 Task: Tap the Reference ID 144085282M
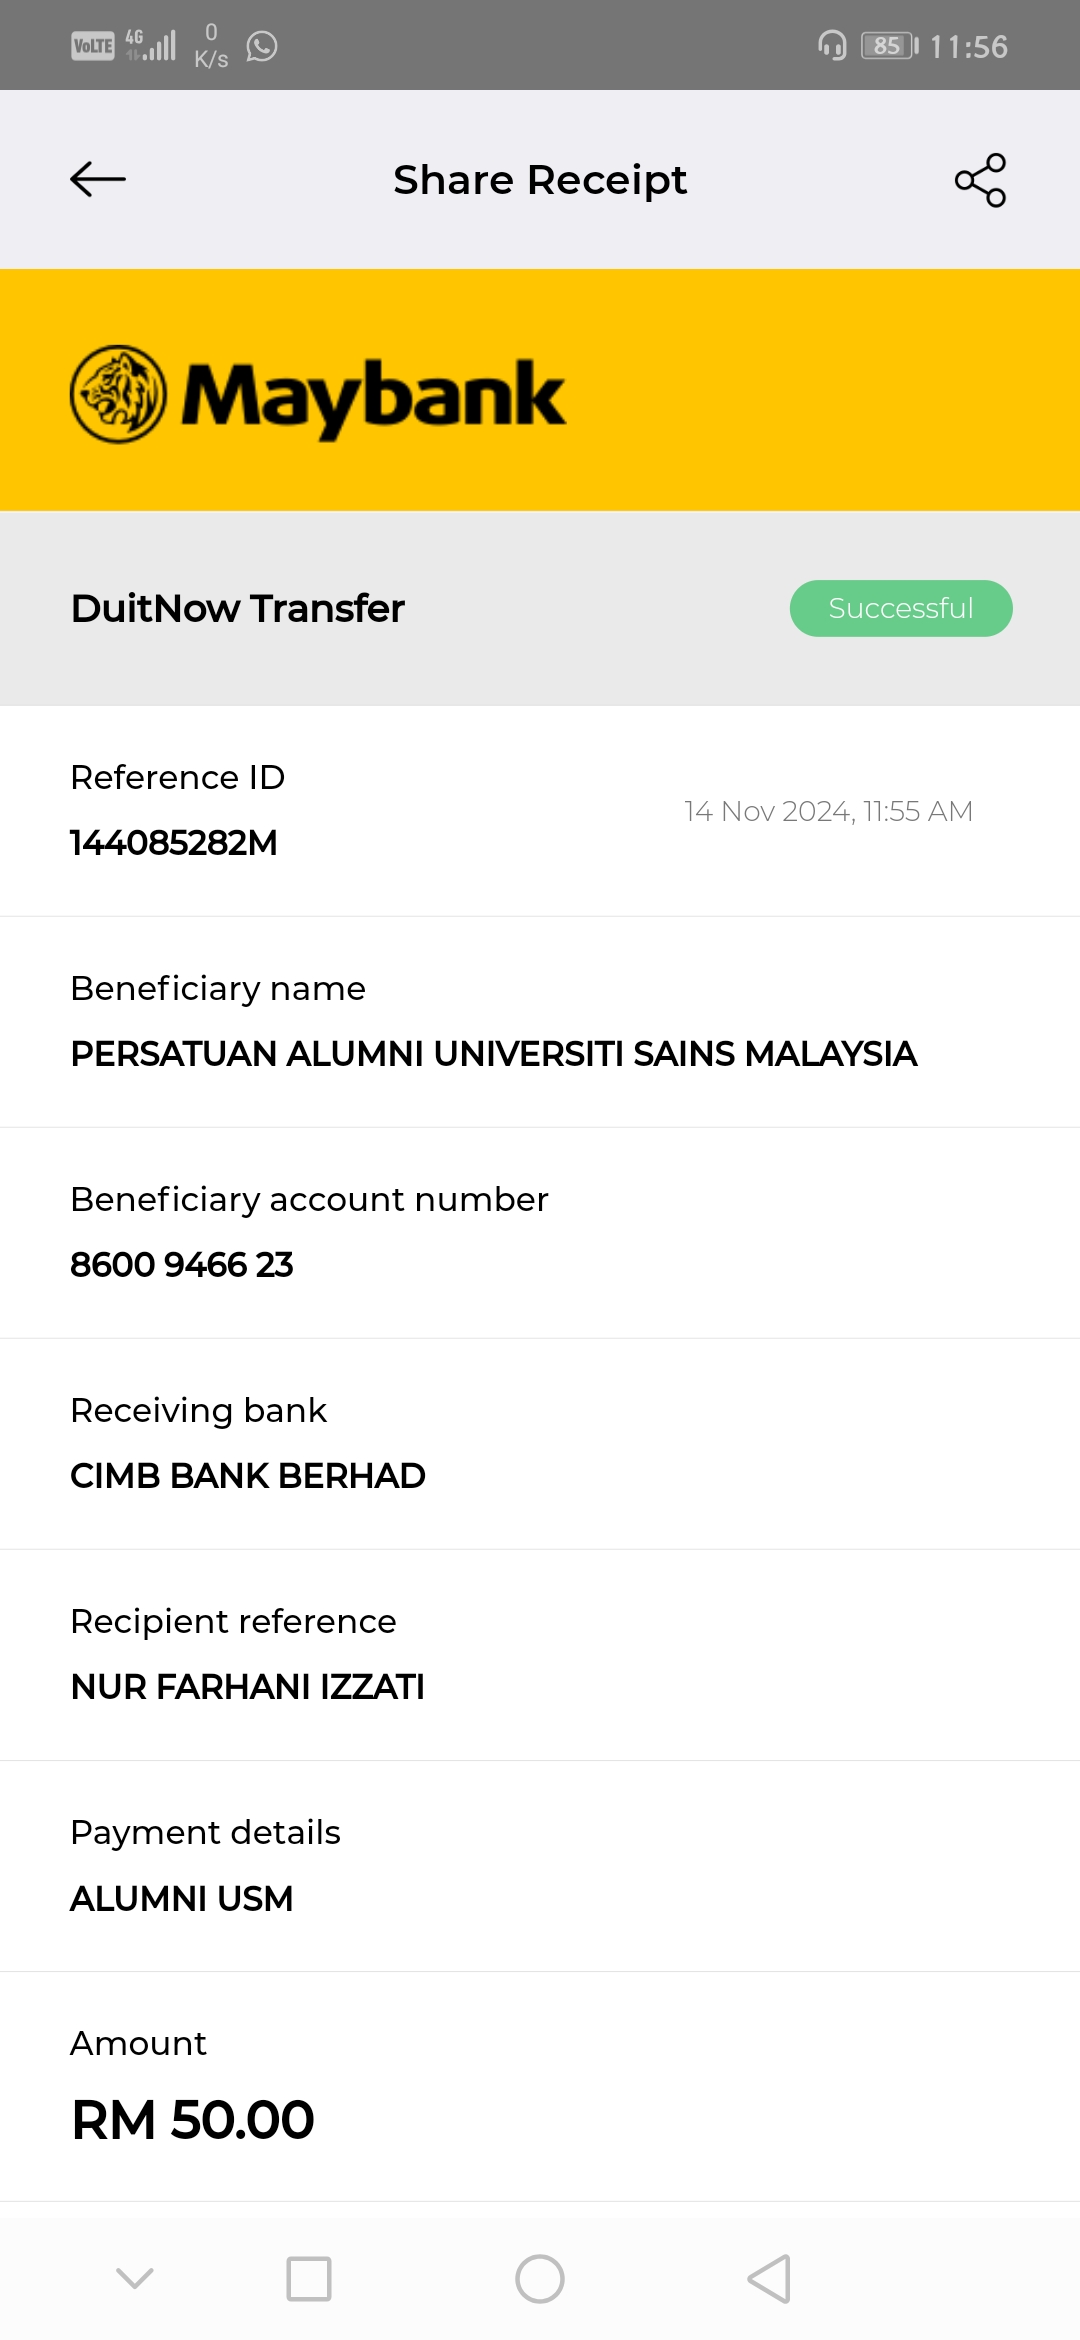point(174,843)
